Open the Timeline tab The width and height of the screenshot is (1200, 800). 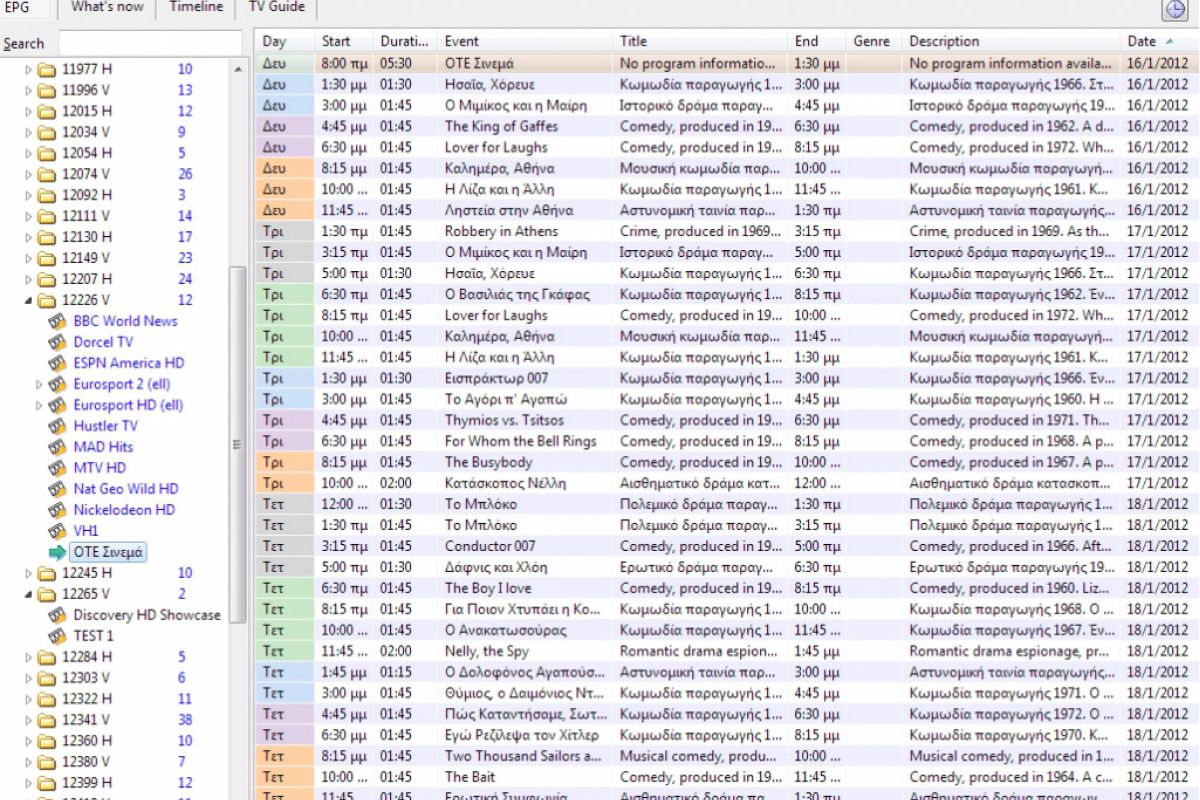[196, 8]
